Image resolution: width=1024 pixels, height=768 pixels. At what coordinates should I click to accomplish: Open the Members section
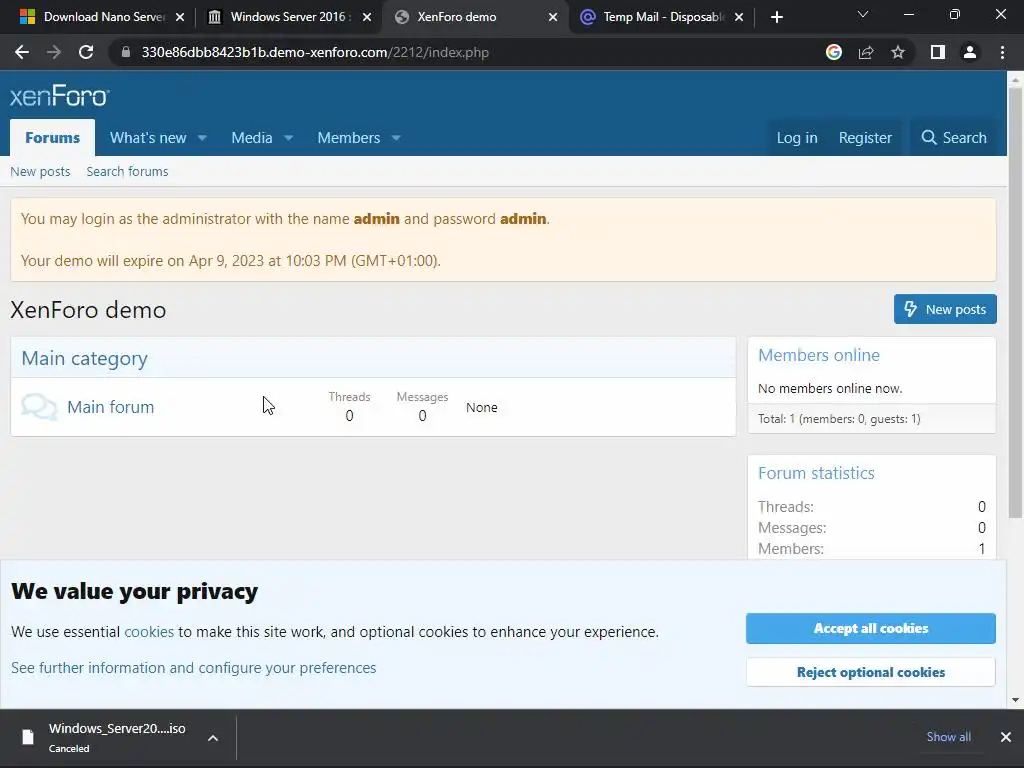click(x=349, y=138)
